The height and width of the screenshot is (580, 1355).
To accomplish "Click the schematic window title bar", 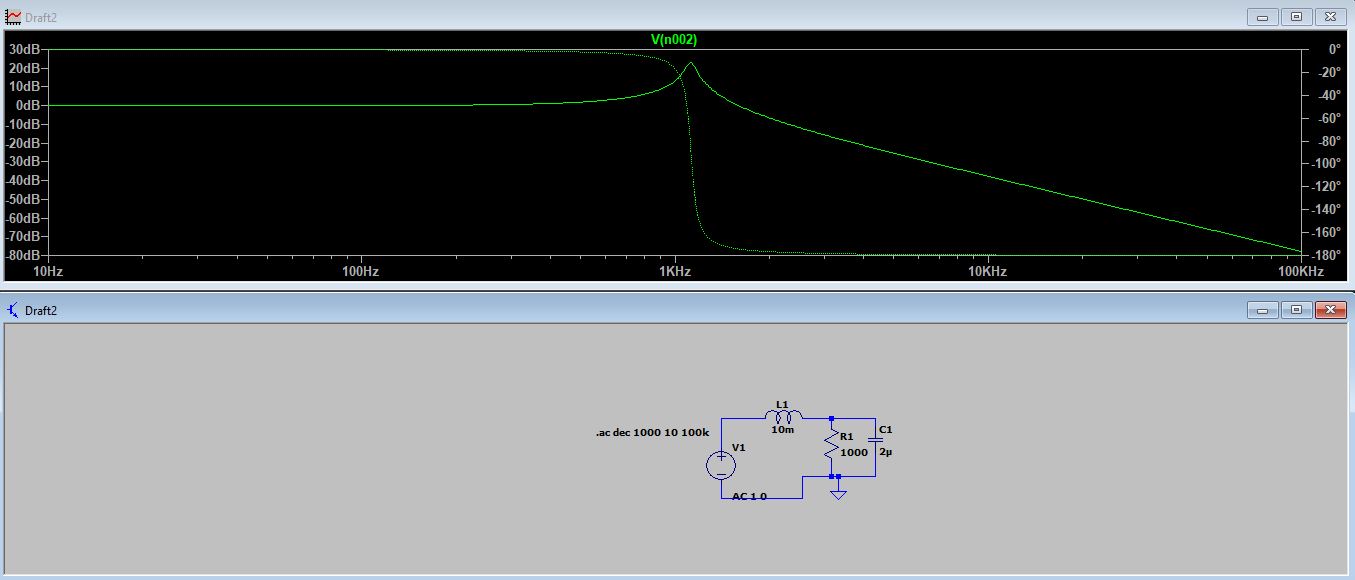I will [x=600, y=310].
